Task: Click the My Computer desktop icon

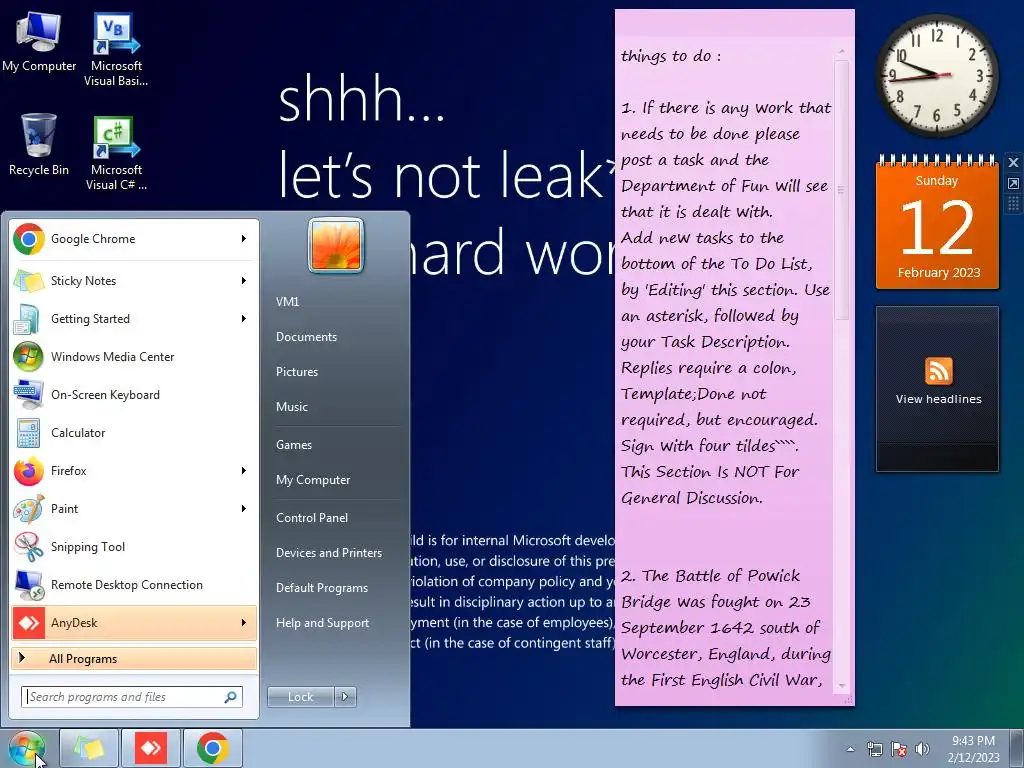Action: [x=39, y=42]
